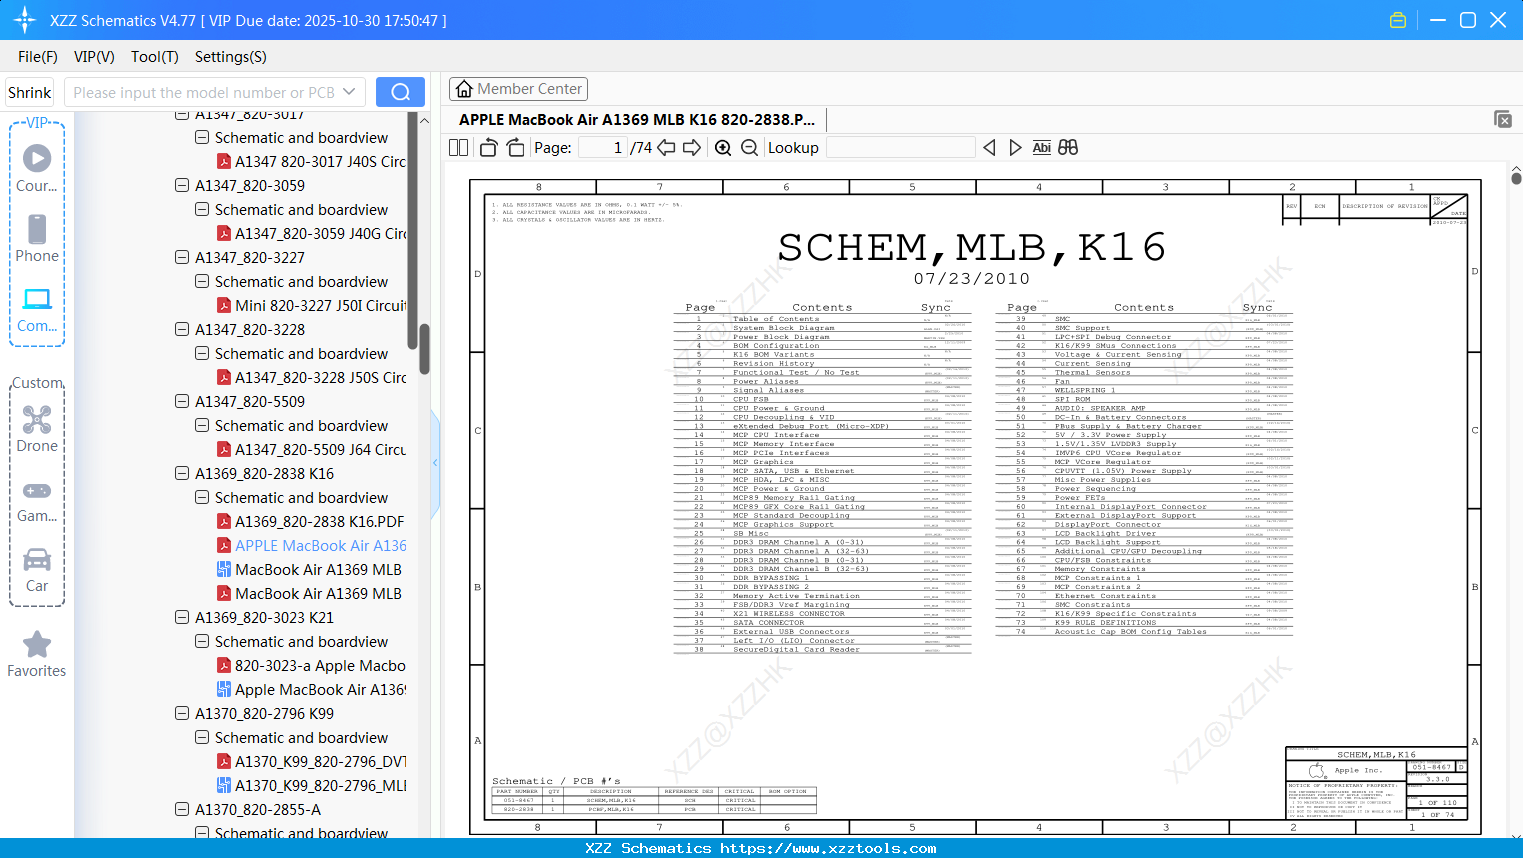Viewport: 1523px width, 858px height.
Task: Collapse the A1347_820-5509 tree node
Action: click(182, 401)
